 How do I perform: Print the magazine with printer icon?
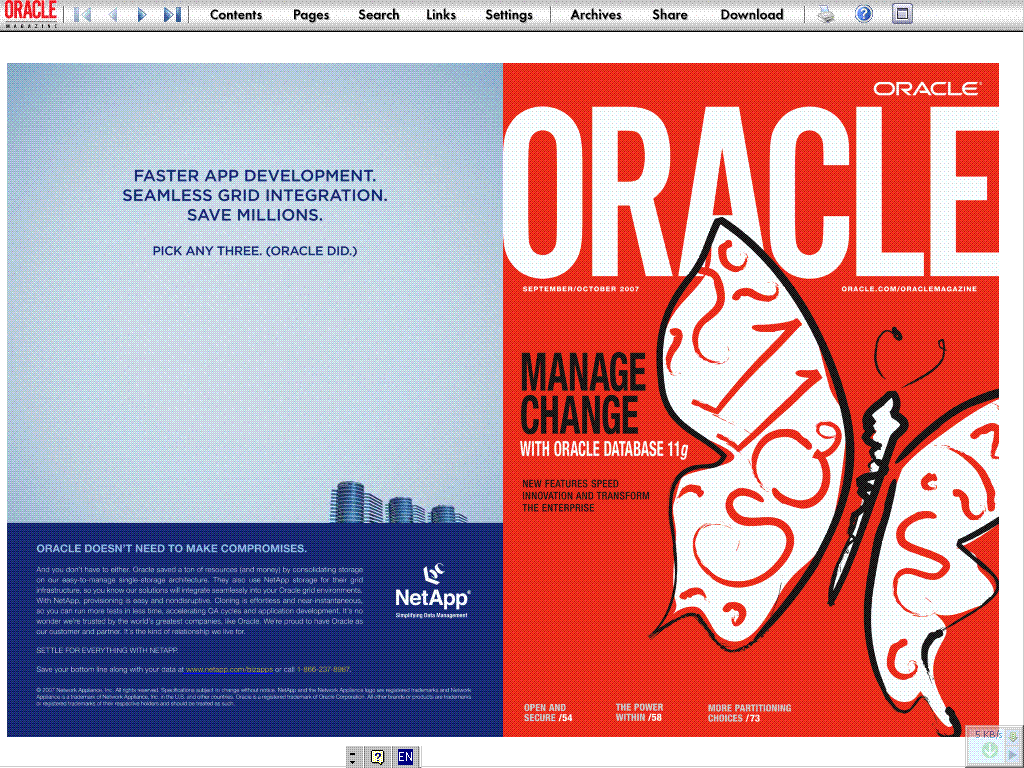[826, 15]
